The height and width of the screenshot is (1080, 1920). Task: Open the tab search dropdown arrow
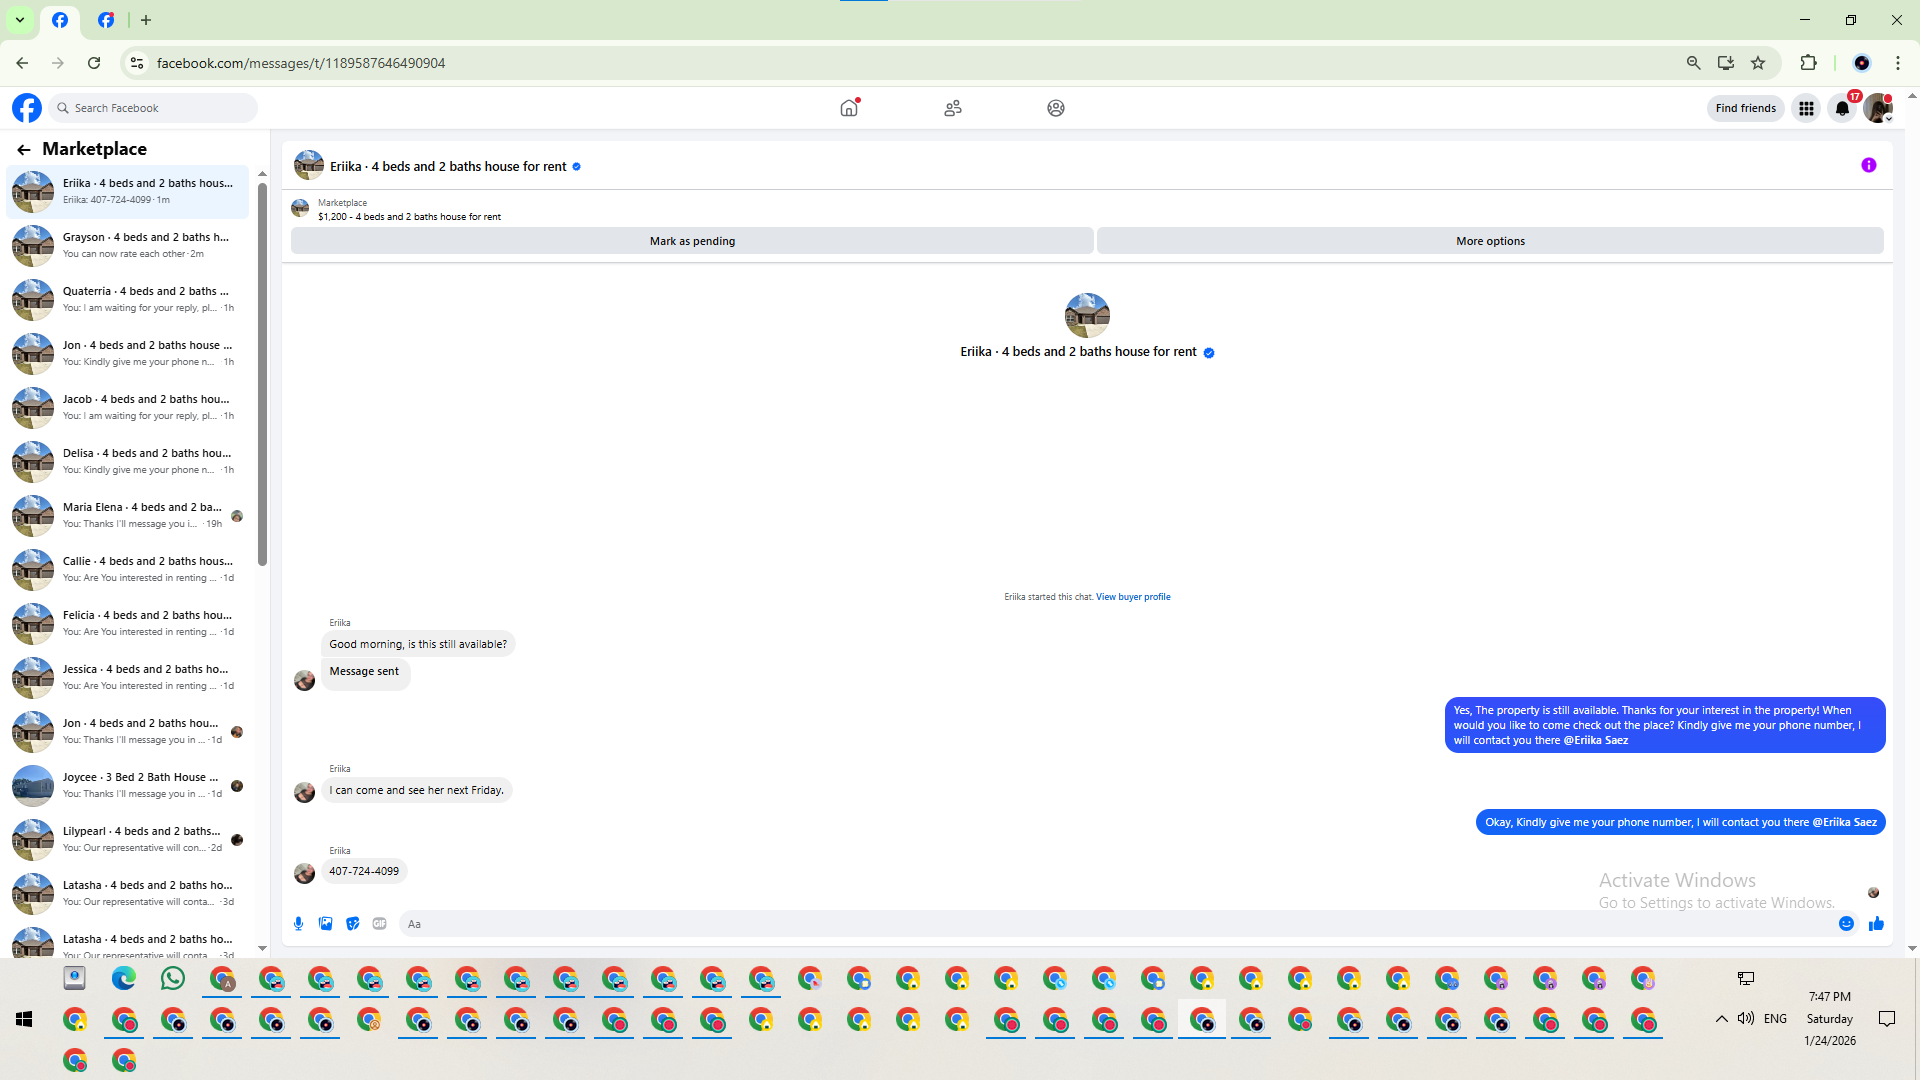(19, 20)
